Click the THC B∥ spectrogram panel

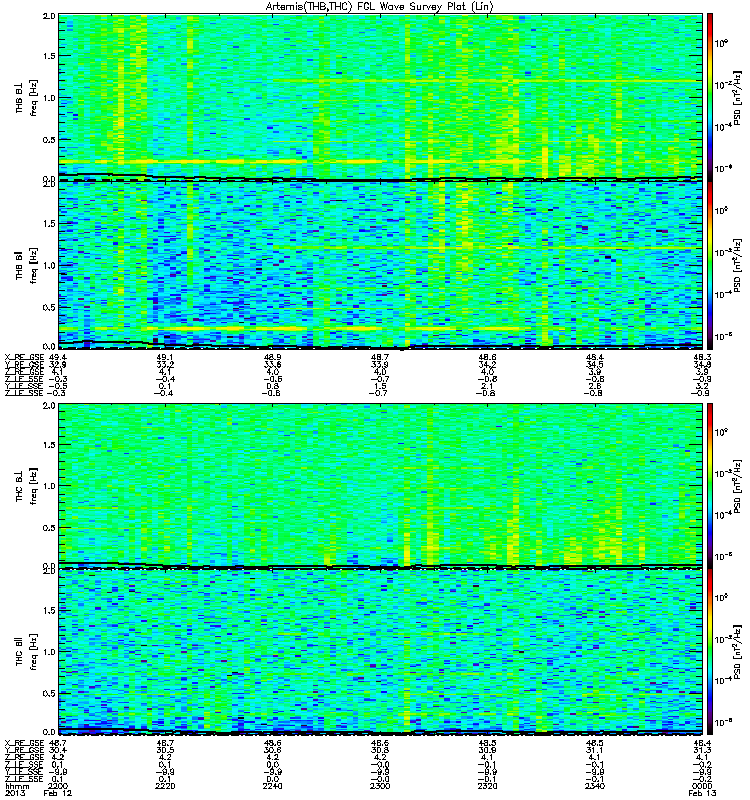381,652
